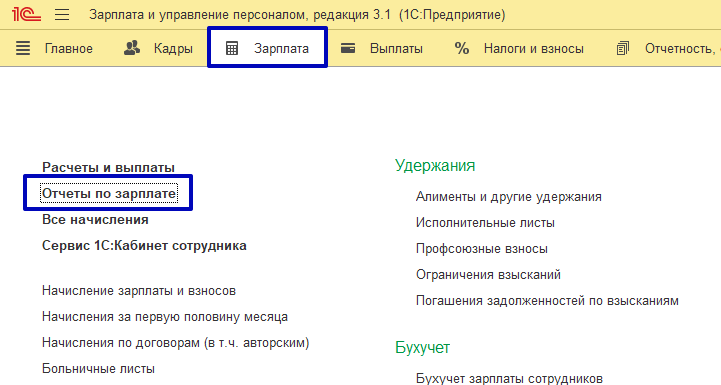Open Отчеты по зарплате
The height and width of the screenshot is (385, 721).
tap(109, 193)
